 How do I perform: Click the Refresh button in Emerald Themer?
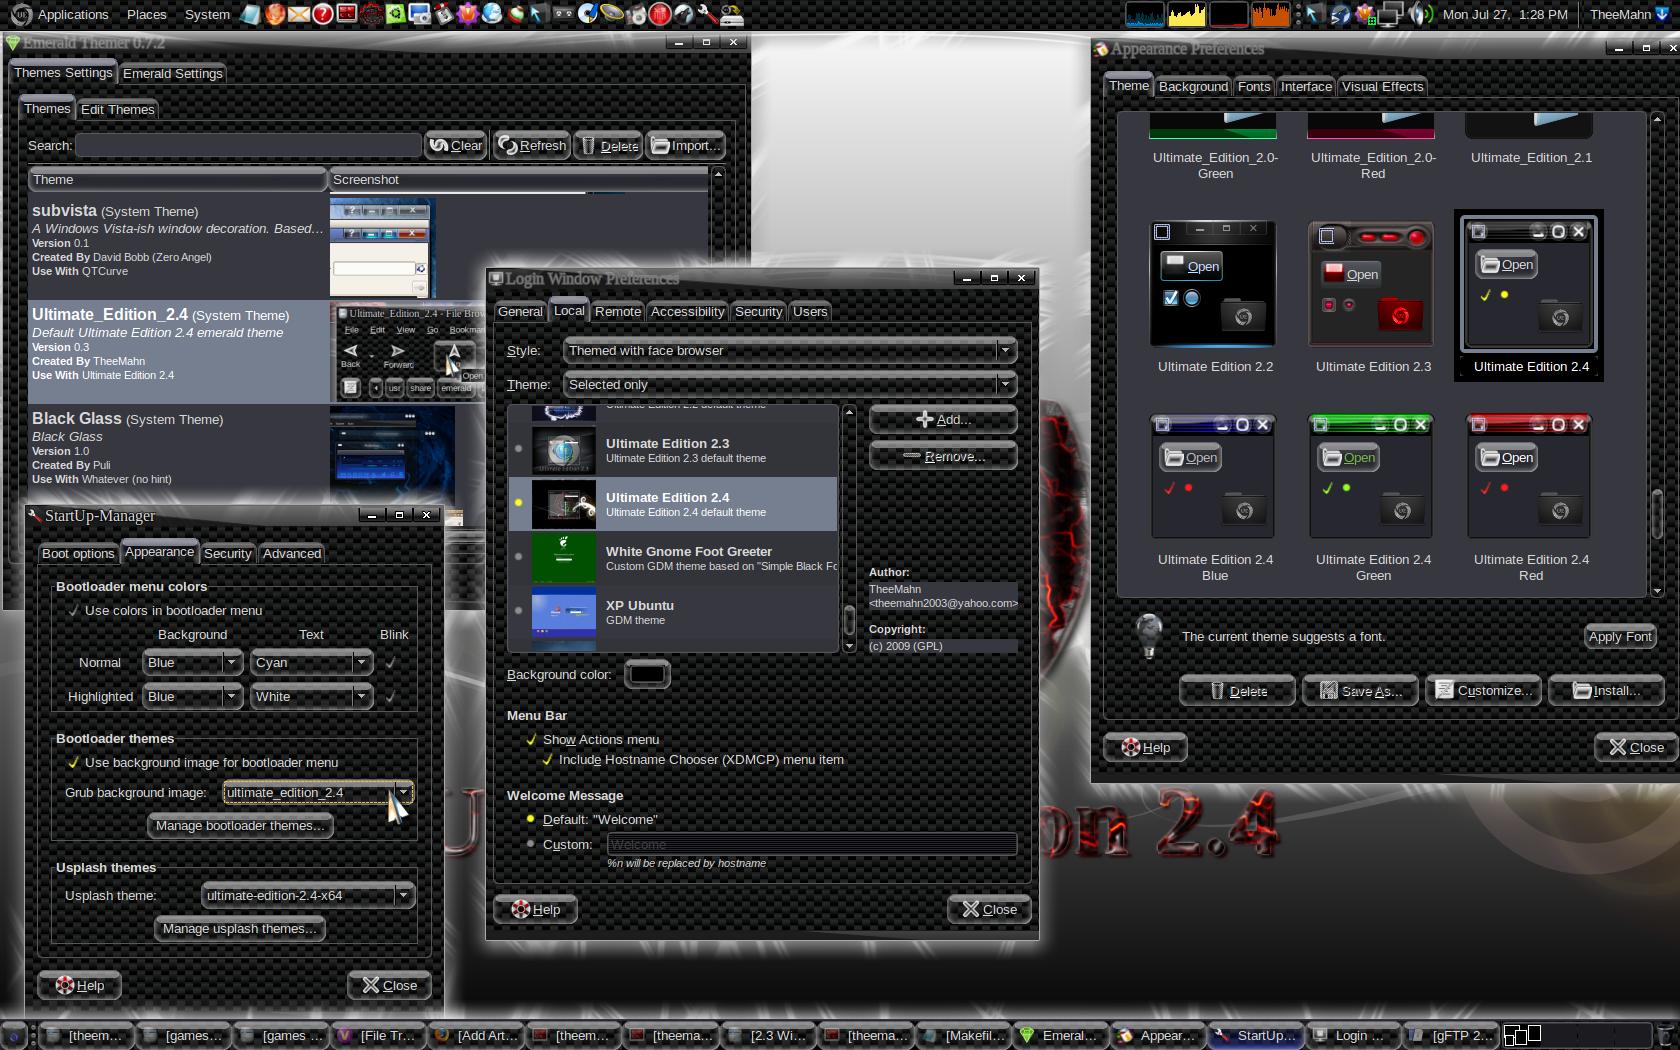[x=532, y=145]
